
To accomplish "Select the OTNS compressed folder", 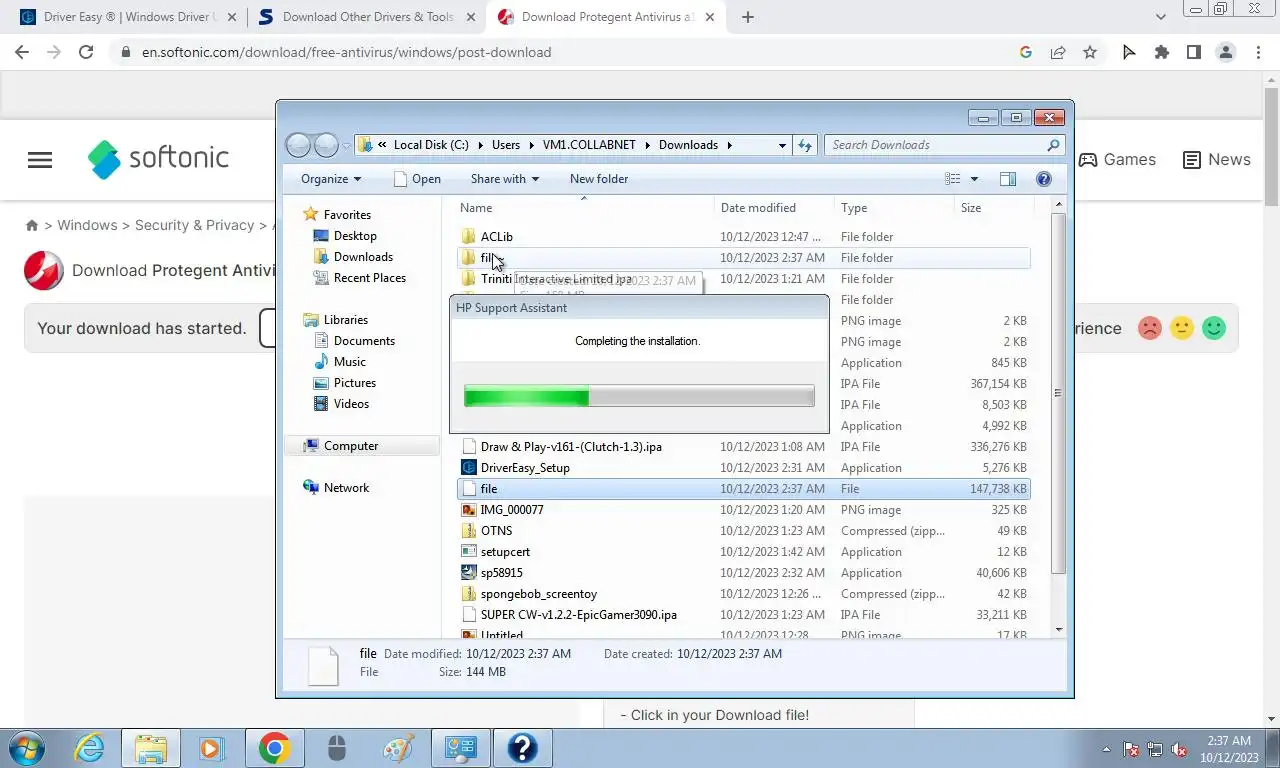I will pos(743,531).
